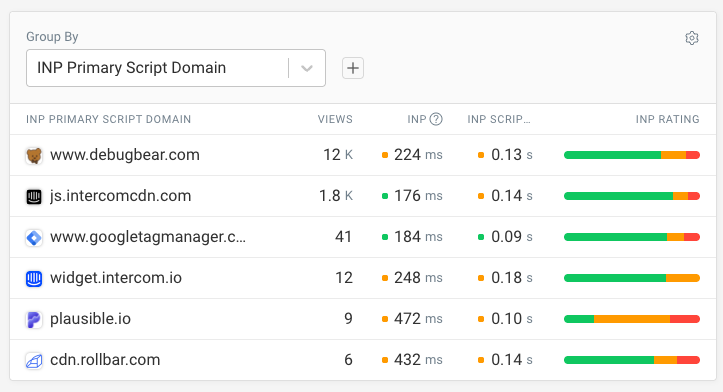Open the www.debugbear.com row

[363, 155]
